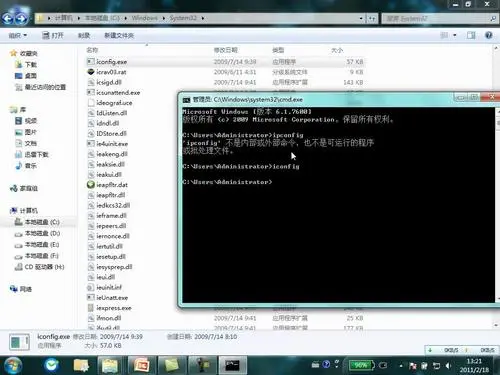This screenshot has height=375, width=500.
Task: Select the System32 breadcrumb segment
Action: point(183,18)
